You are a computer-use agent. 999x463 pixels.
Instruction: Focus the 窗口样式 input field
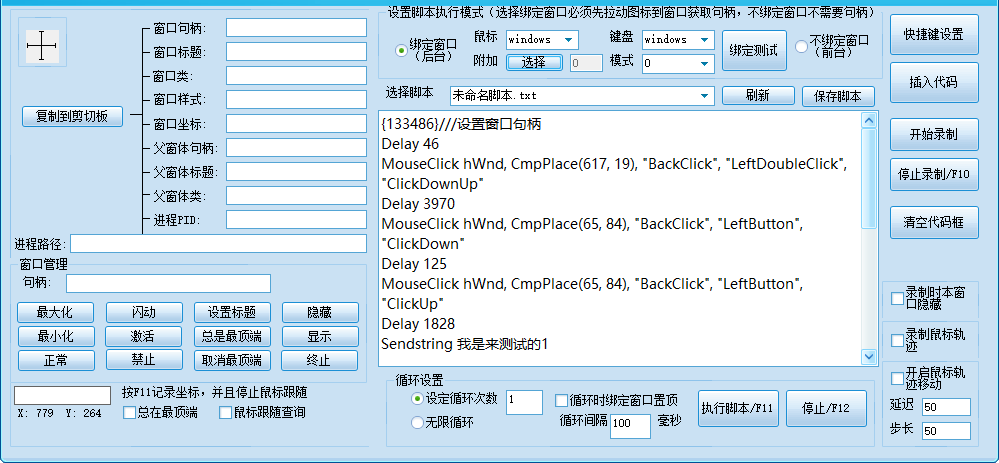pyautogui.click(x=296, y=100)
